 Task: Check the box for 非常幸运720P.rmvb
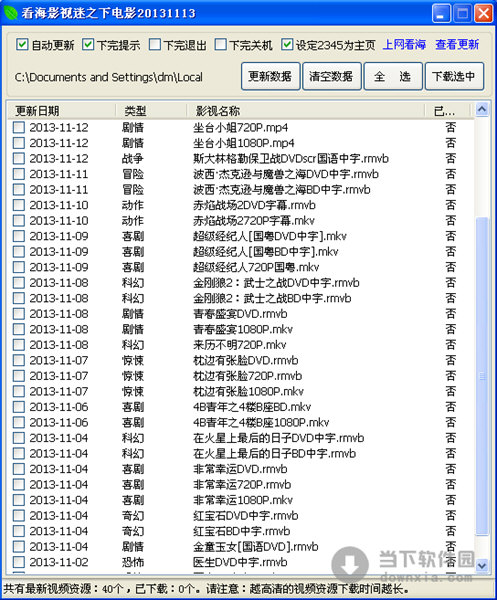(19, 484)
